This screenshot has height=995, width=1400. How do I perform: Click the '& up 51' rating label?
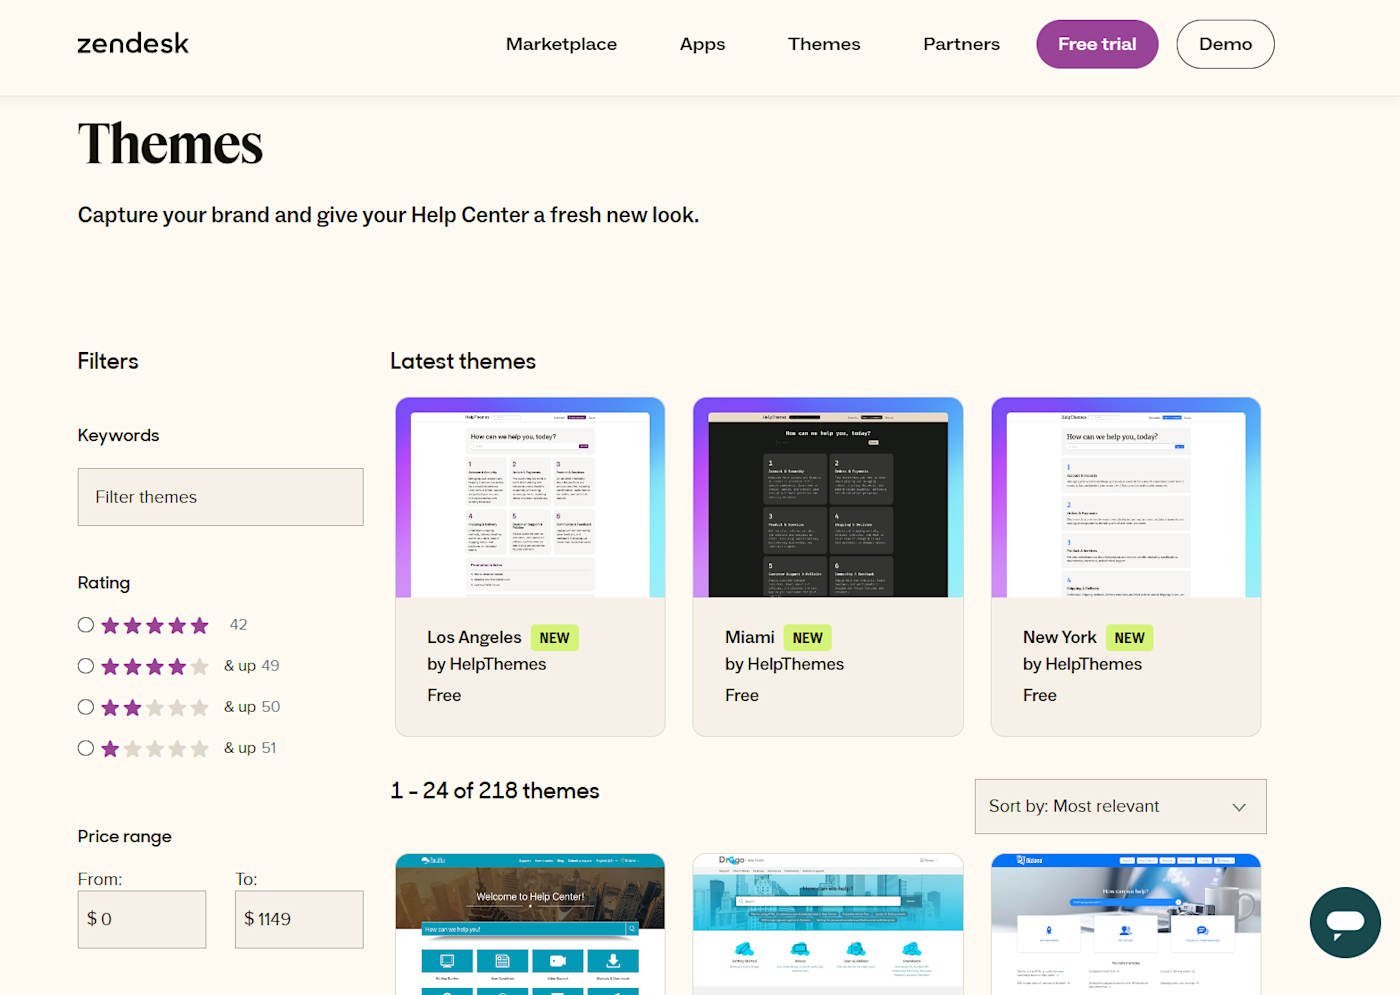[250, 748]
